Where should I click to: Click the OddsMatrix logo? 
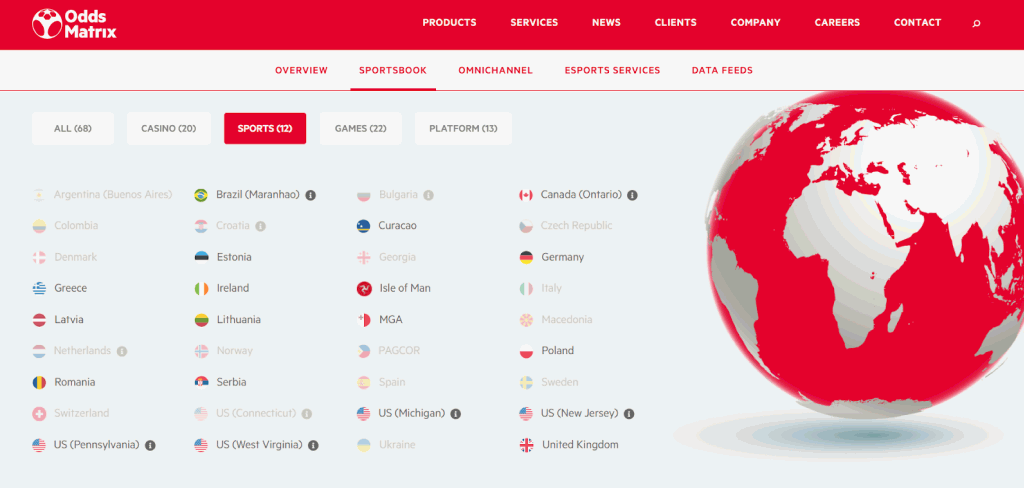pyautogui.click(x=74, y=23)
